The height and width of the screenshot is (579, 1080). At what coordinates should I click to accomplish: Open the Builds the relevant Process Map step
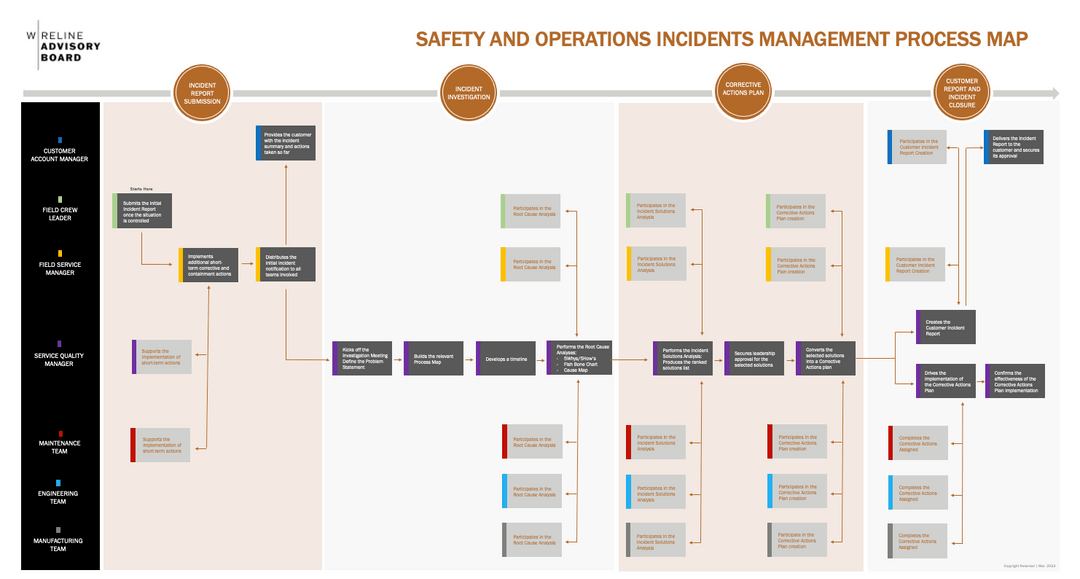coord(434,358)
